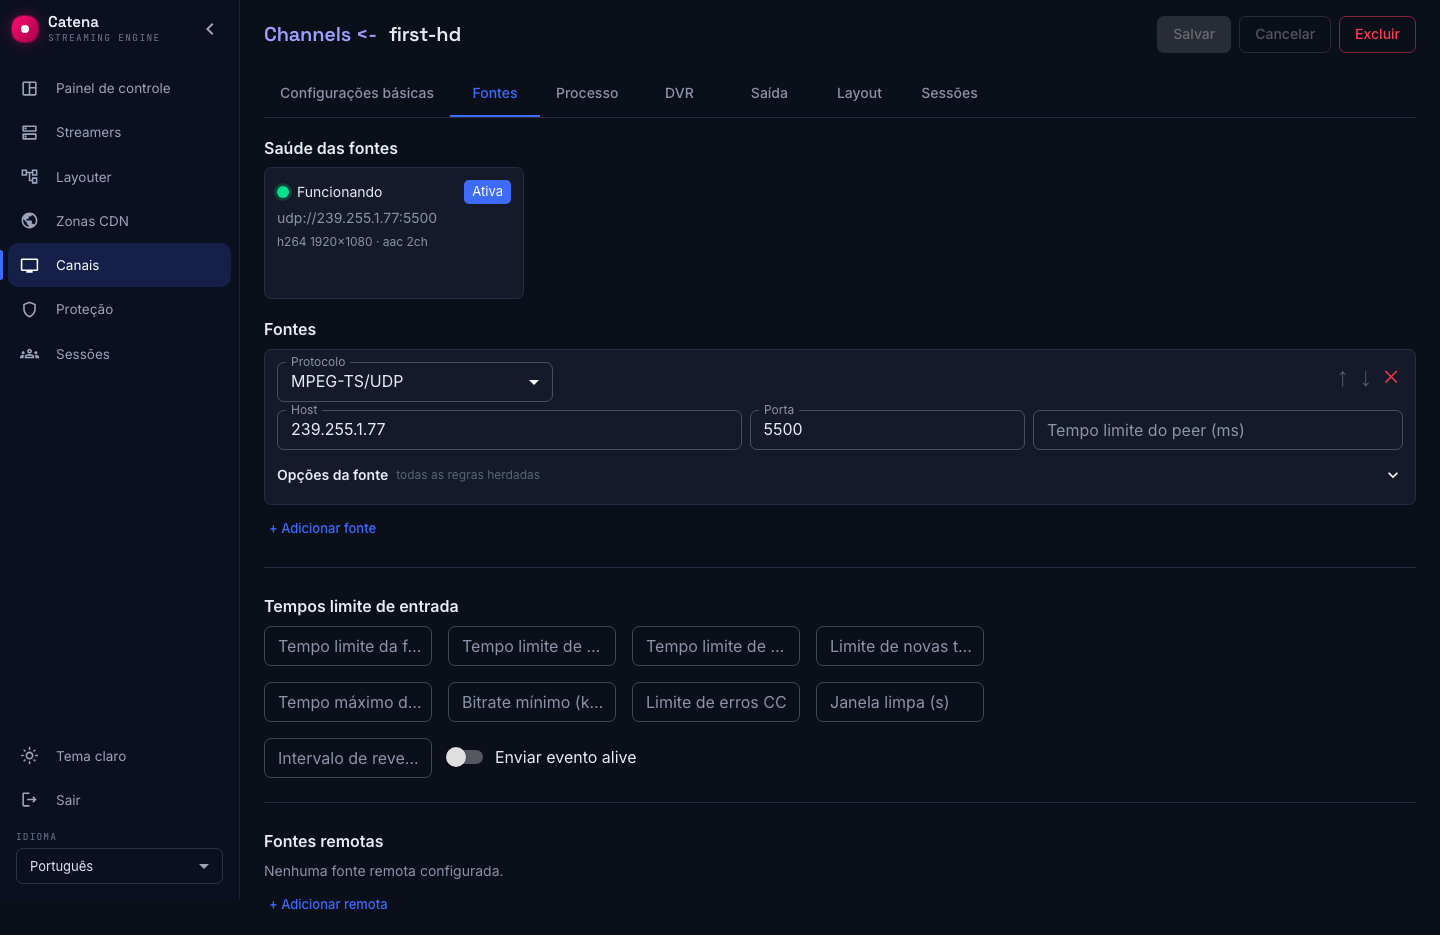Click the Tema claro sun icon
This screenshot has height=935, width=1440.
[x=30, y=756]
